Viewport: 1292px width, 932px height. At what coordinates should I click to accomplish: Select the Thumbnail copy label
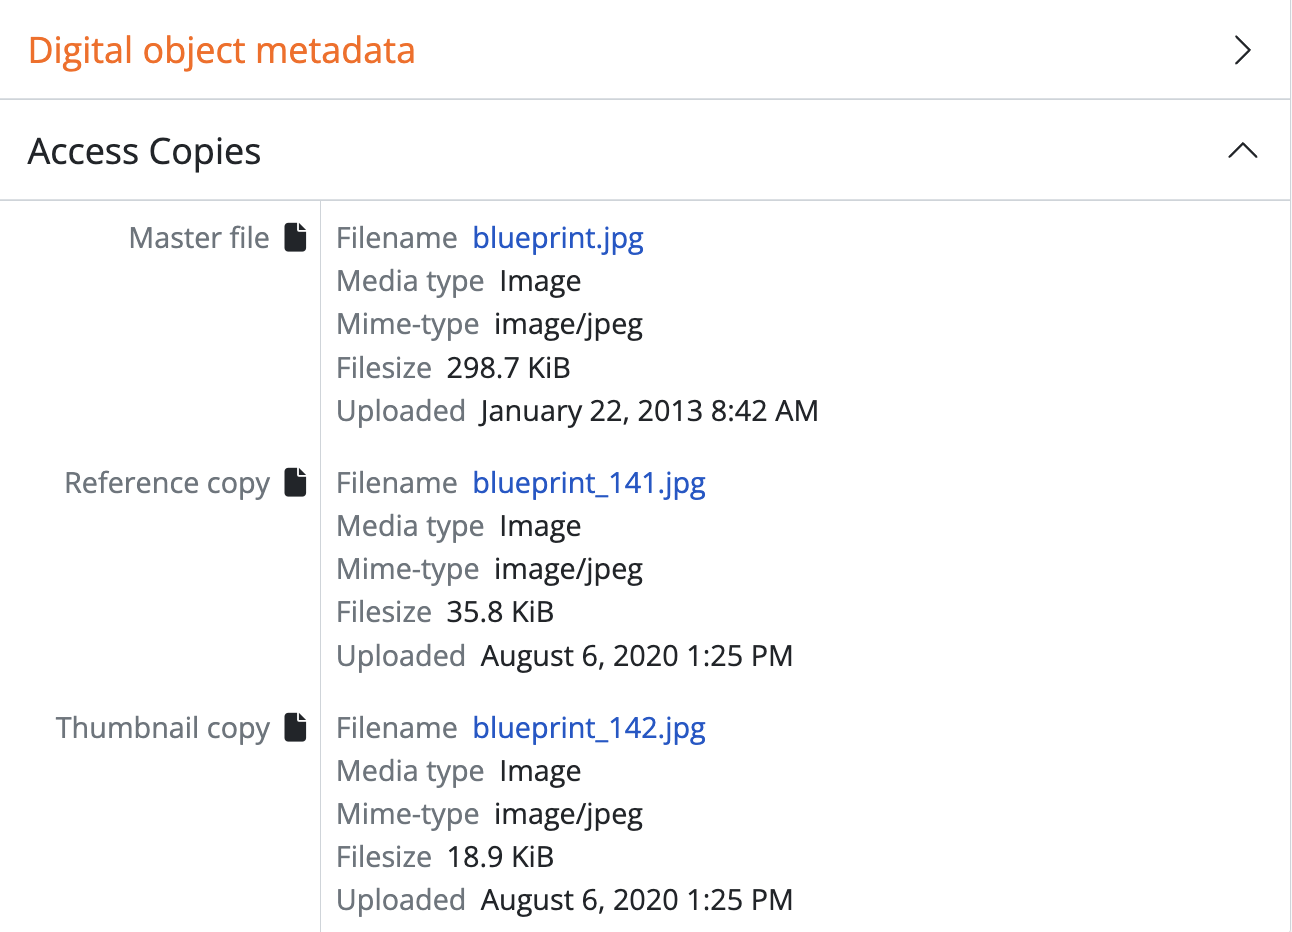click(163, 728)
